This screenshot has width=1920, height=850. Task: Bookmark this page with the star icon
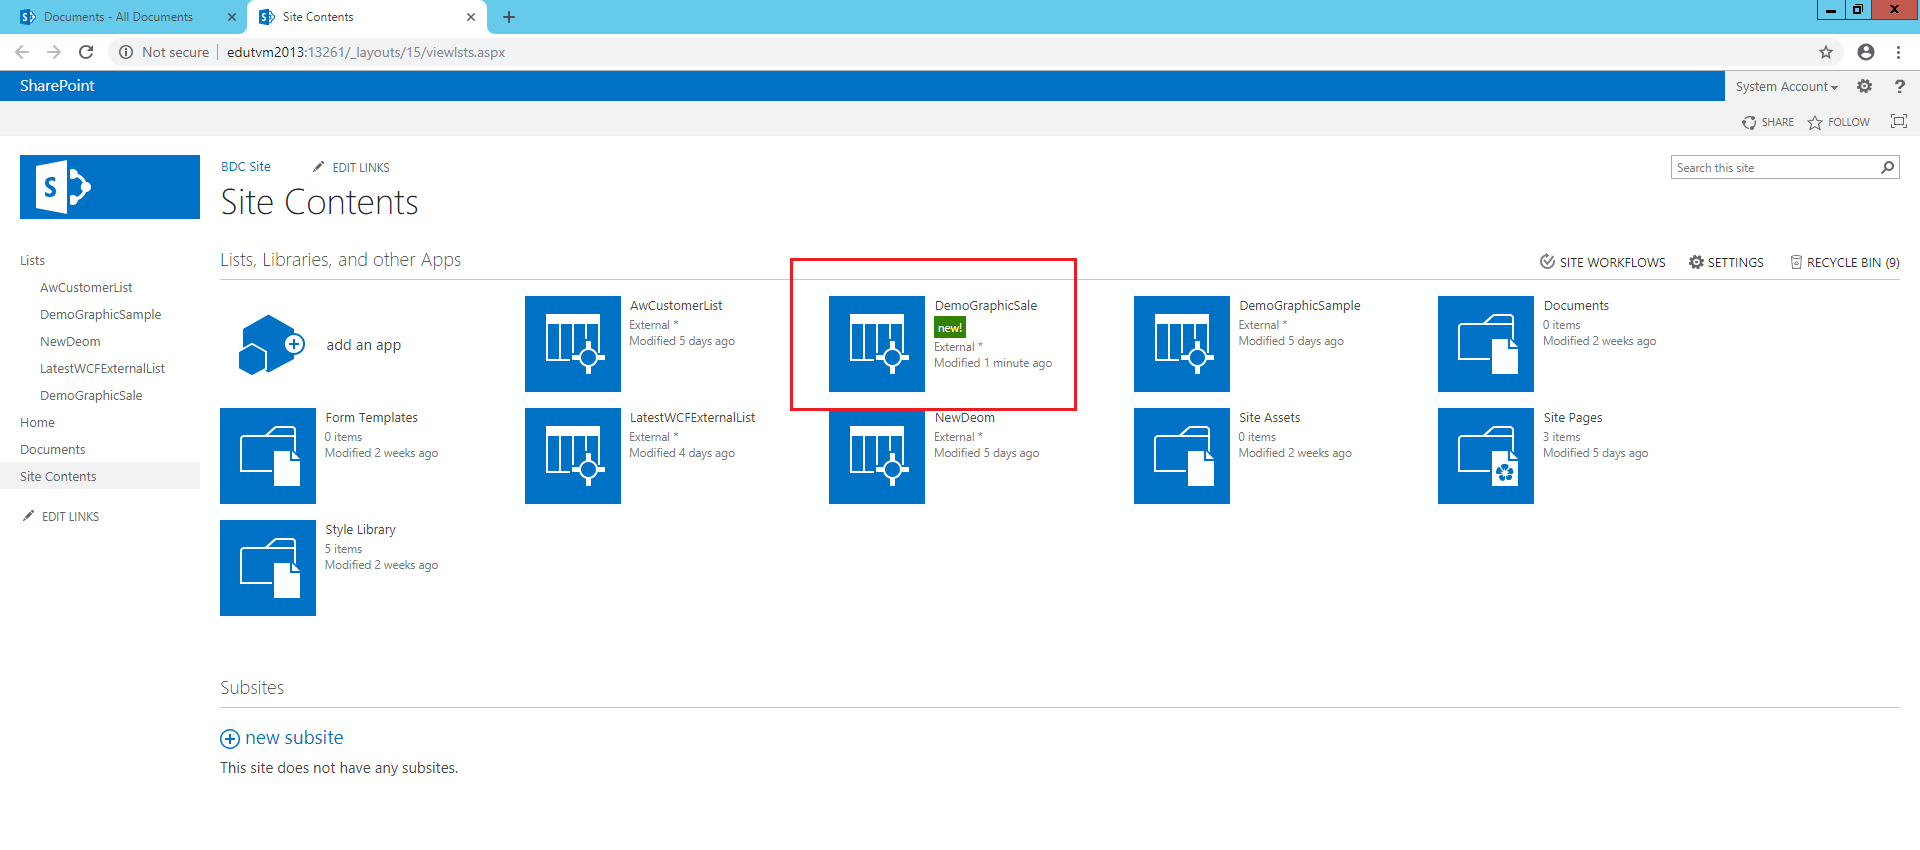pos(1826,52)
